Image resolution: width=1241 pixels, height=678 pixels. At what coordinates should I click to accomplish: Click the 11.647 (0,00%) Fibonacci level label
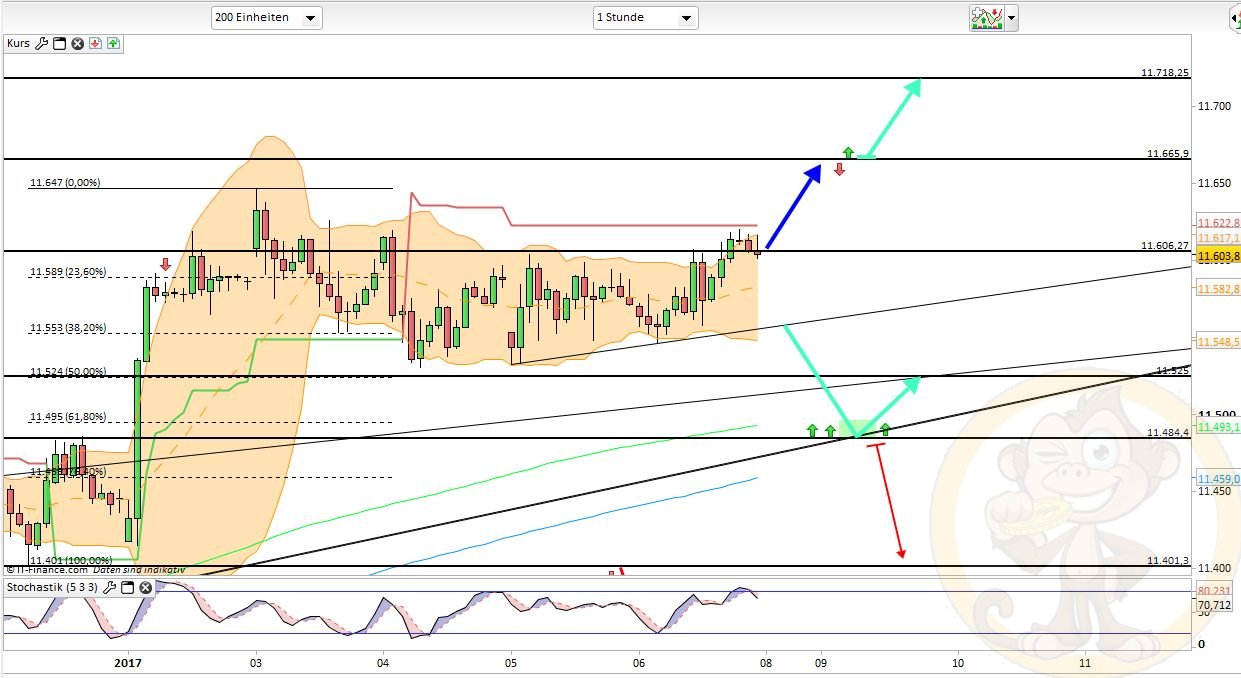(65, 183)
